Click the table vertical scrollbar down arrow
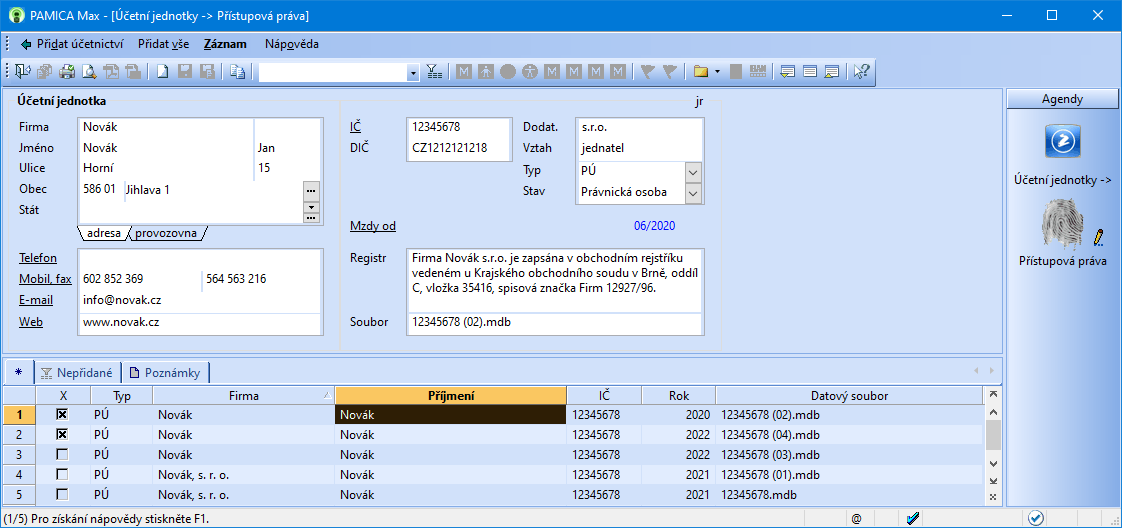This screenshot has width=1122, height=528. (x=992, y=464)
